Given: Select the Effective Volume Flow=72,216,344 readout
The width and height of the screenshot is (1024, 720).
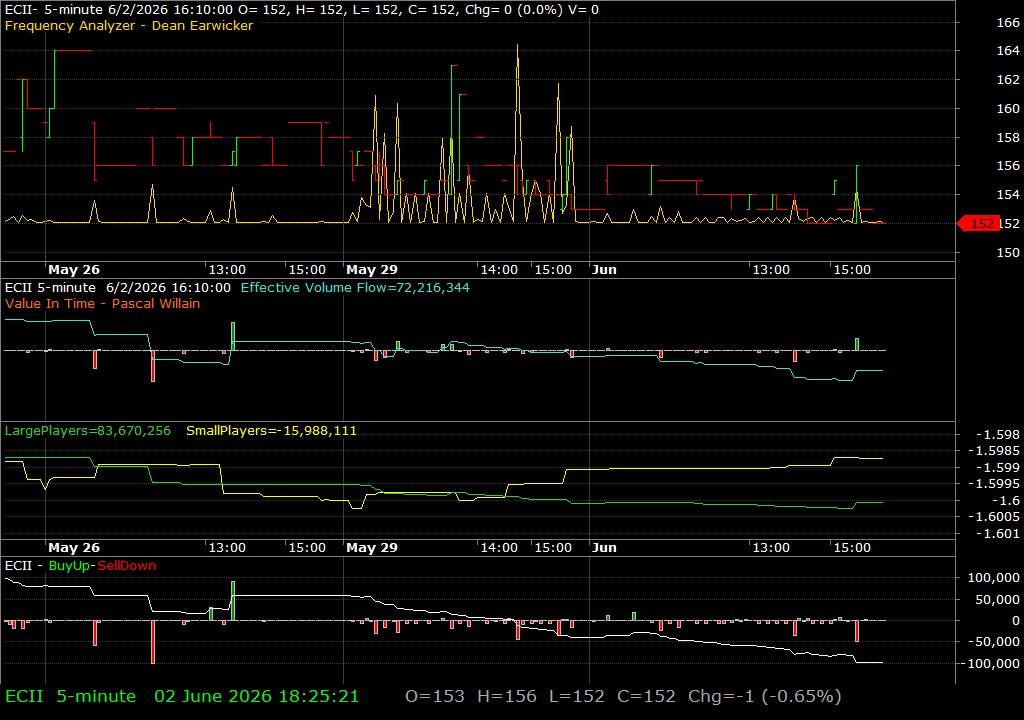Looking at the screenshot, I should pyautogui.click(x=355, y=287).
